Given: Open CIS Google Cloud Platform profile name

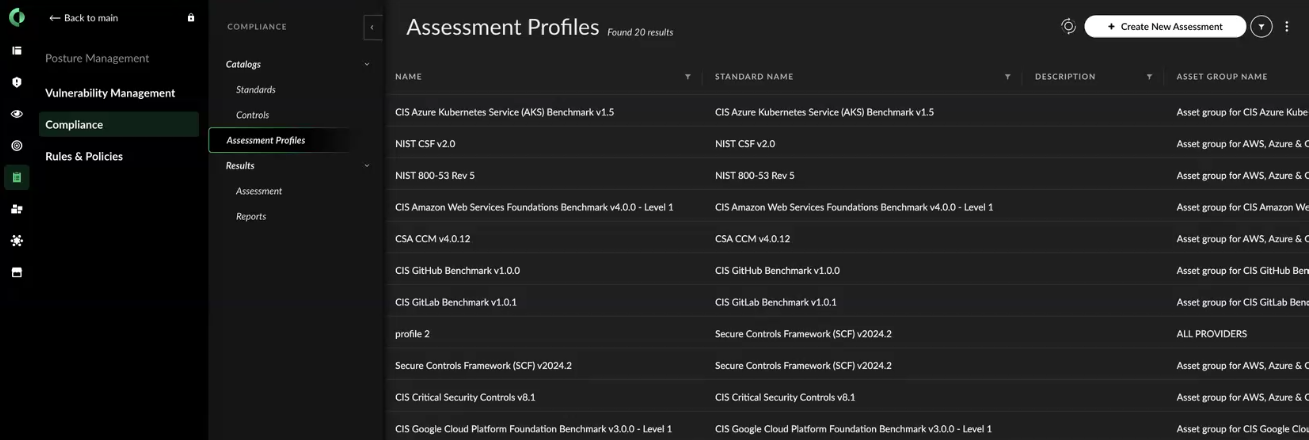Looking at the screenshot, I should (x=533, y=429).
